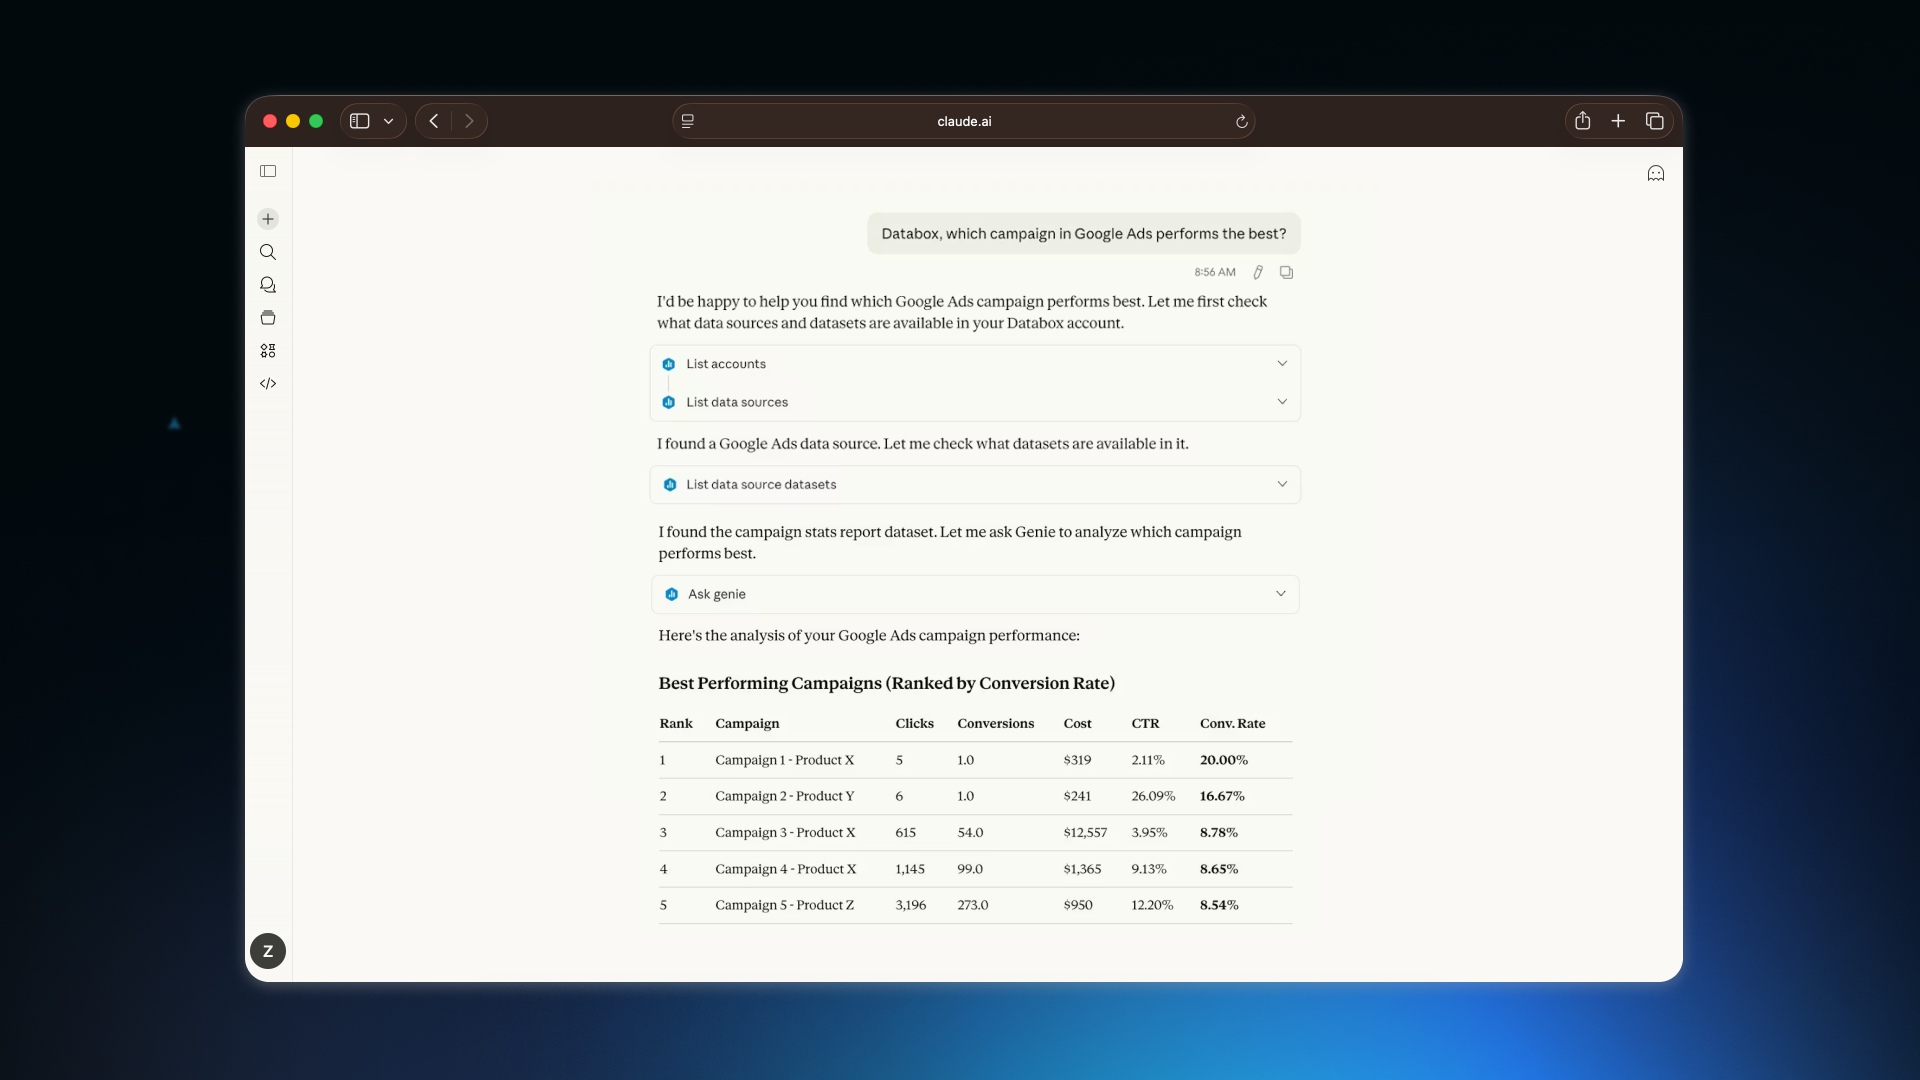1920x1080 pixels.
Task: Toggle Safari's sidebar view button
Action: pos(360,121)
